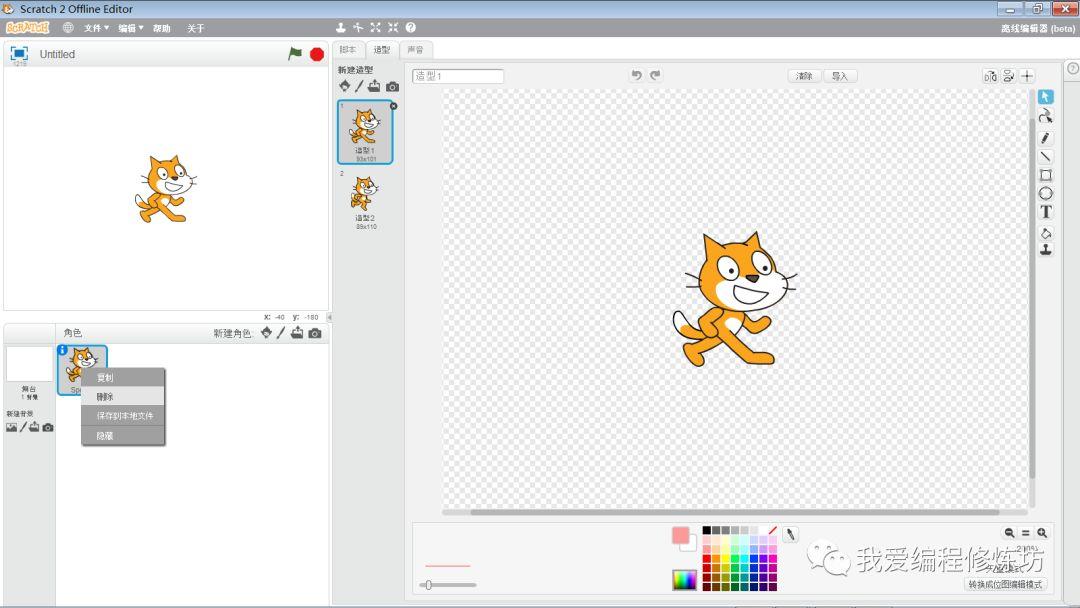Choose 复制 (Duplicate) in the context menu
Image resolution: width=1080 pixels, height=608 pixels.
point(123,377)
